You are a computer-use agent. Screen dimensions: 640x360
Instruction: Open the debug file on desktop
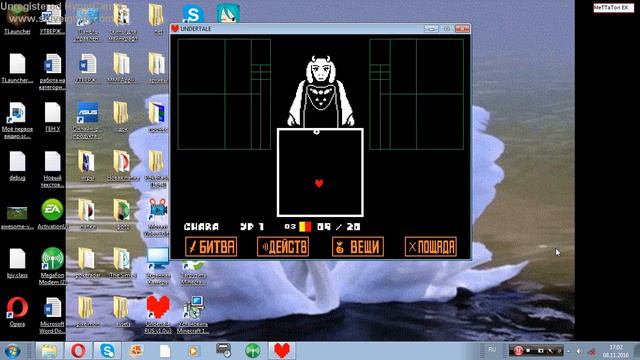tap(17, 166)
